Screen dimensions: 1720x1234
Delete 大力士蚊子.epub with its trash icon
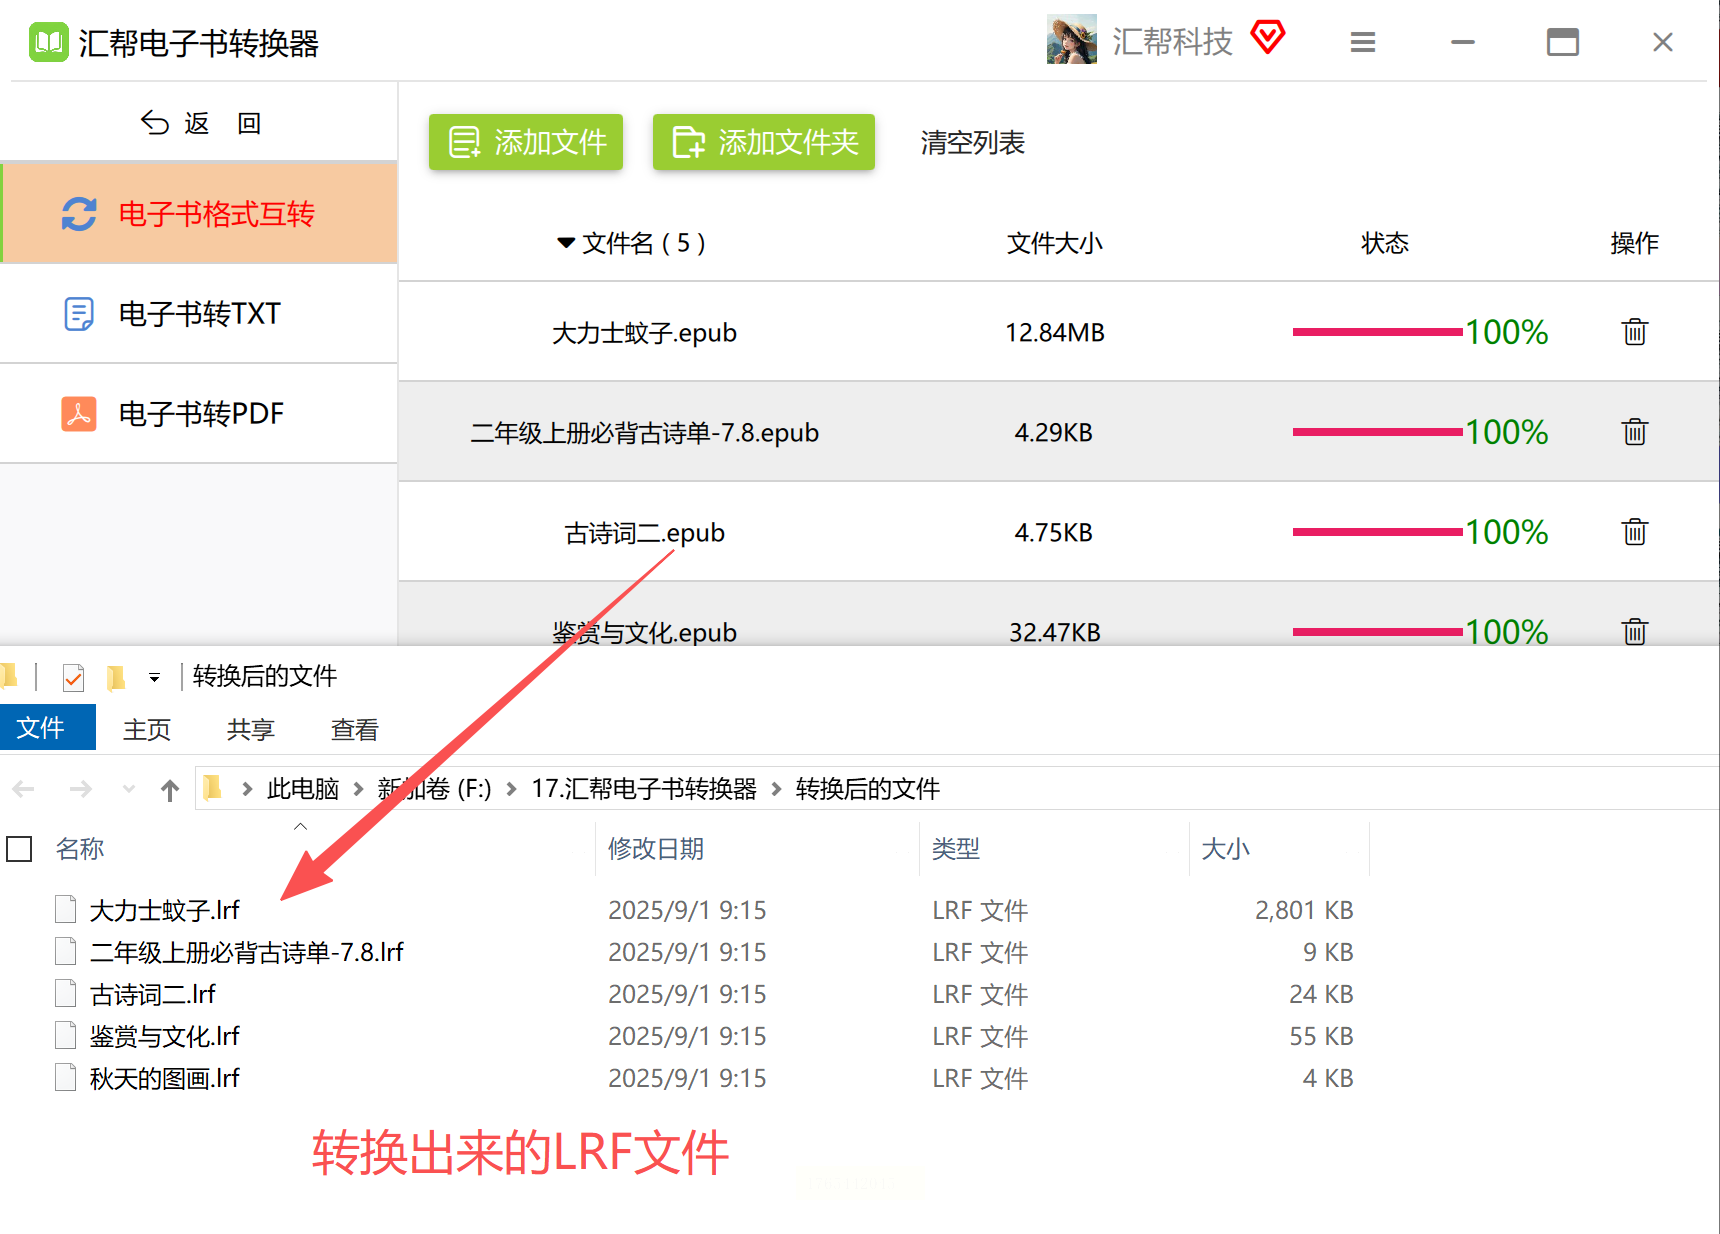[1634, 332]
